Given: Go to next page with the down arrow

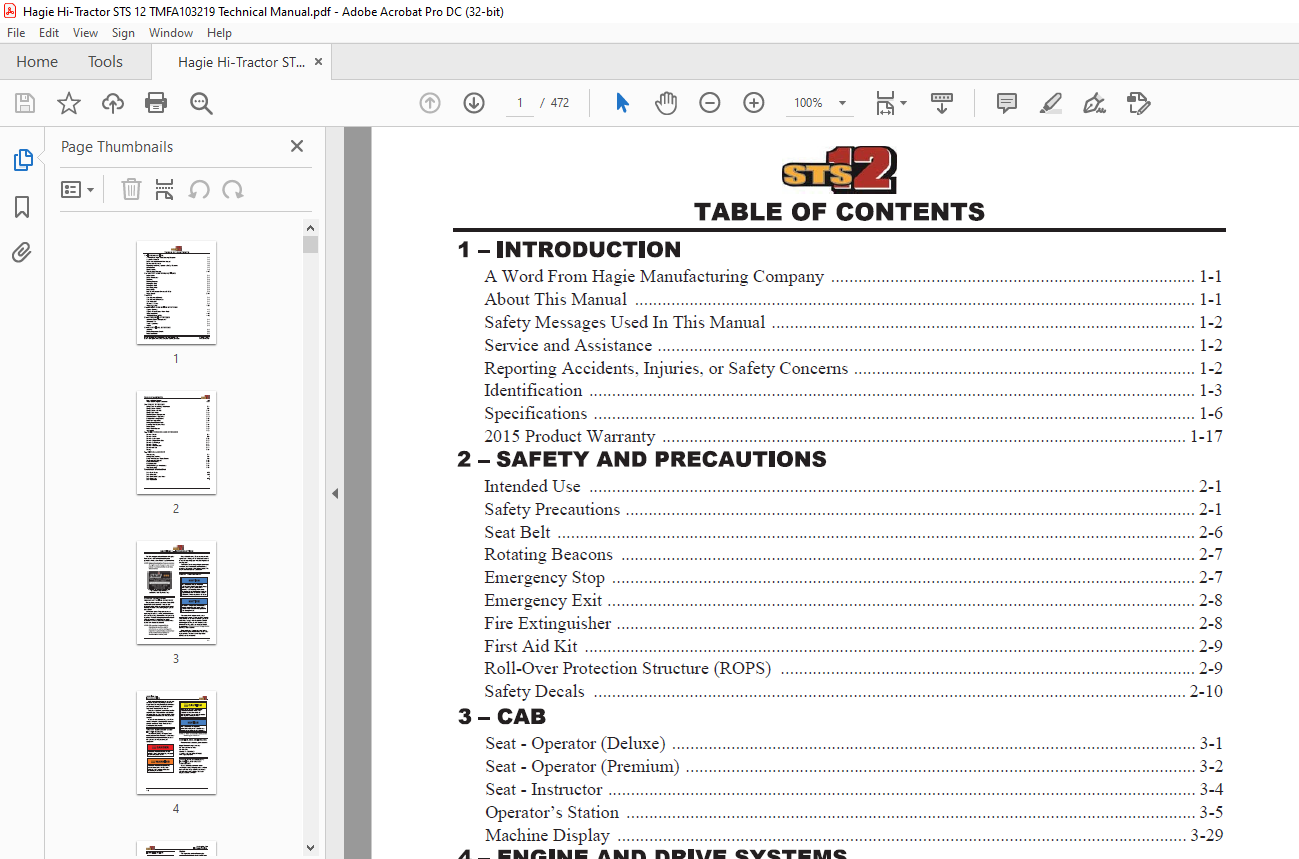Looking at the screenshot, I should 474,103.
